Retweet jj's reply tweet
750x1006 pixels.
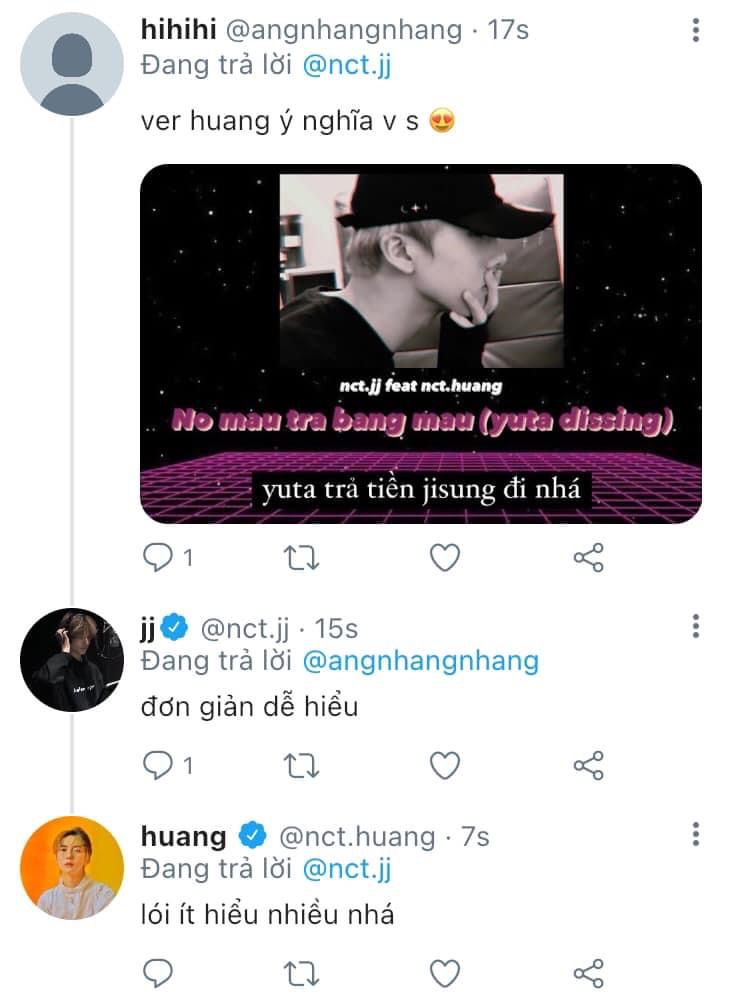click(x=301, y=765)
